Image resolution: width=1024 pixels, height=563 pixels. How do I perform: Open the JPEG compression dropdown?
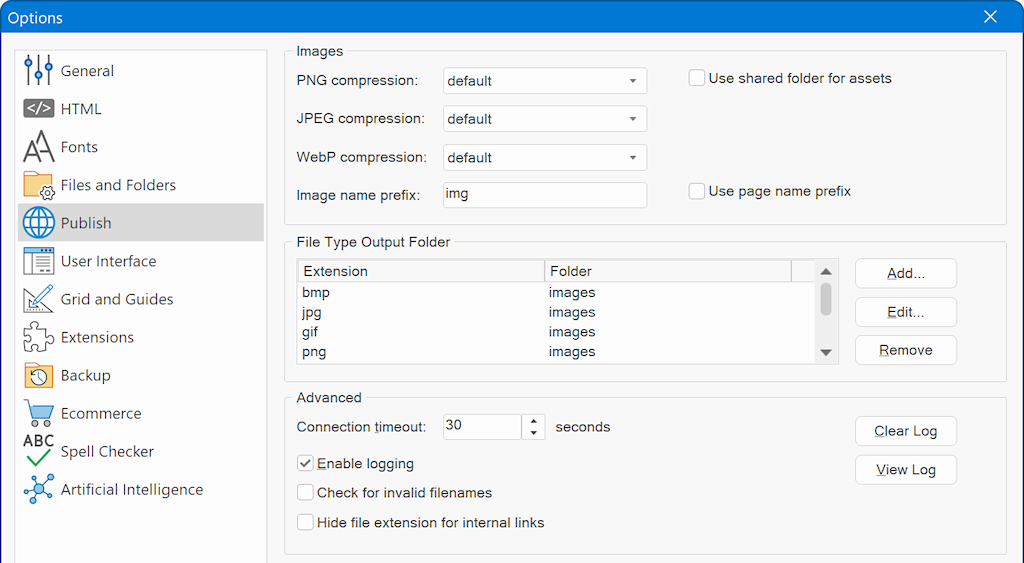pyautogui.click(x=545, y=119)
